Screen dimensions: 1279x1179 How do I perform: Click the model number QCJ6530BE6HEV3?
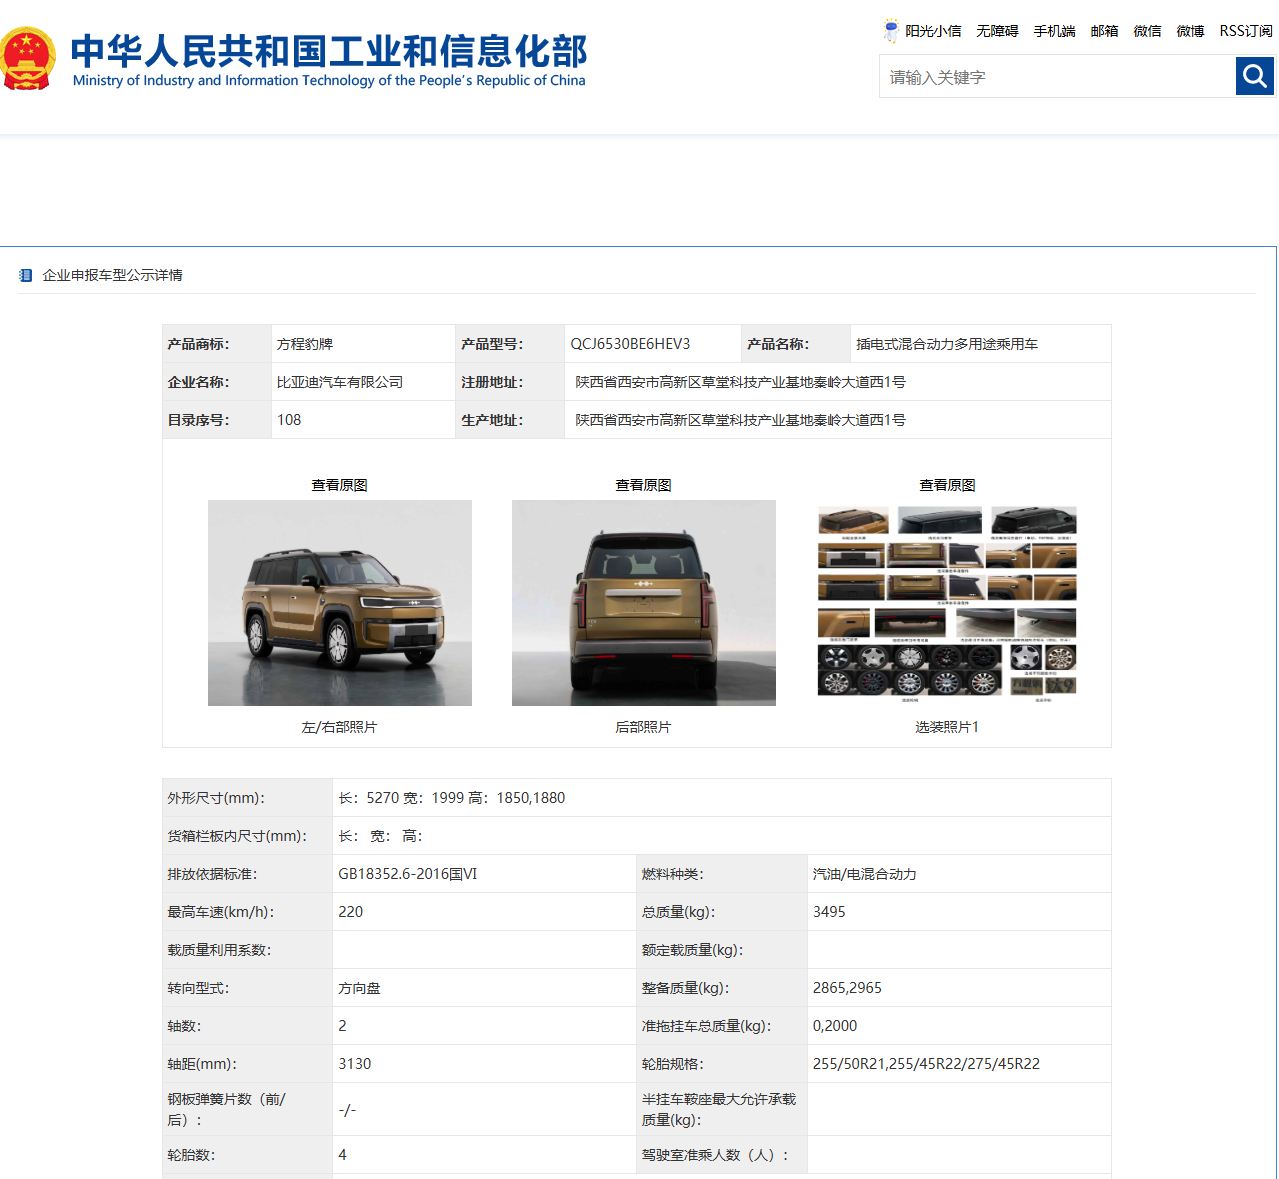click(630, 344)
